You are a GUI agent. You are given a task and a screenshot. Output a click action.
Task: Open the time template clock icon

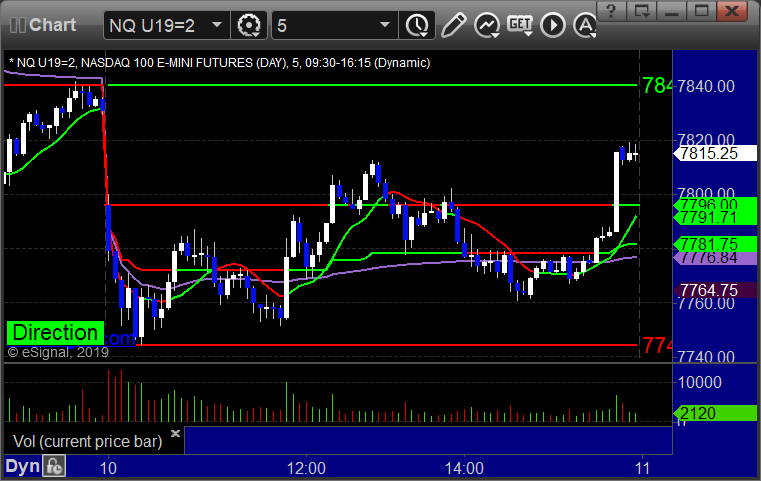pos(417,25)
